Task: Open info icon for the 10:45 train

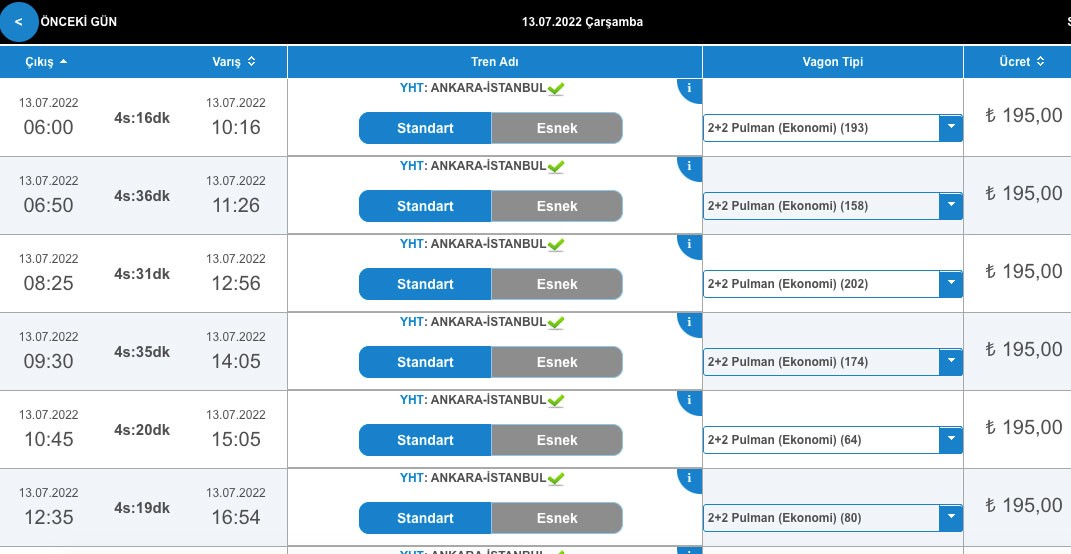Action: pos(689,400)
